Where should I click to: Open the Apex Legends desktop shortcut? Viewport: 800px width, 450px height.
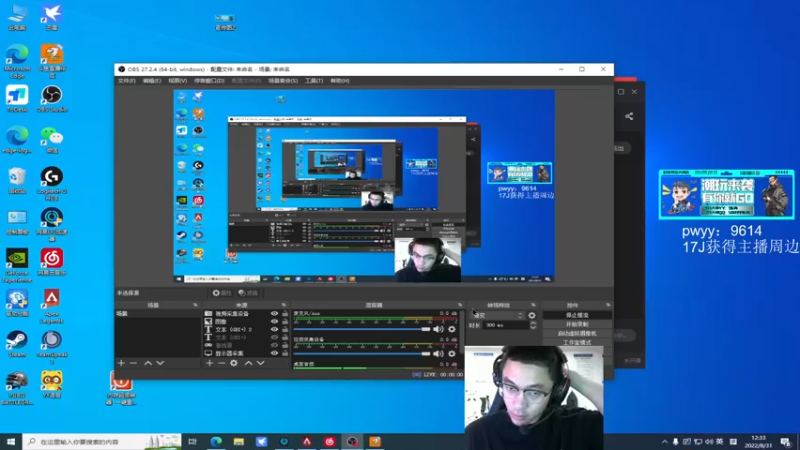click(52, 306)
